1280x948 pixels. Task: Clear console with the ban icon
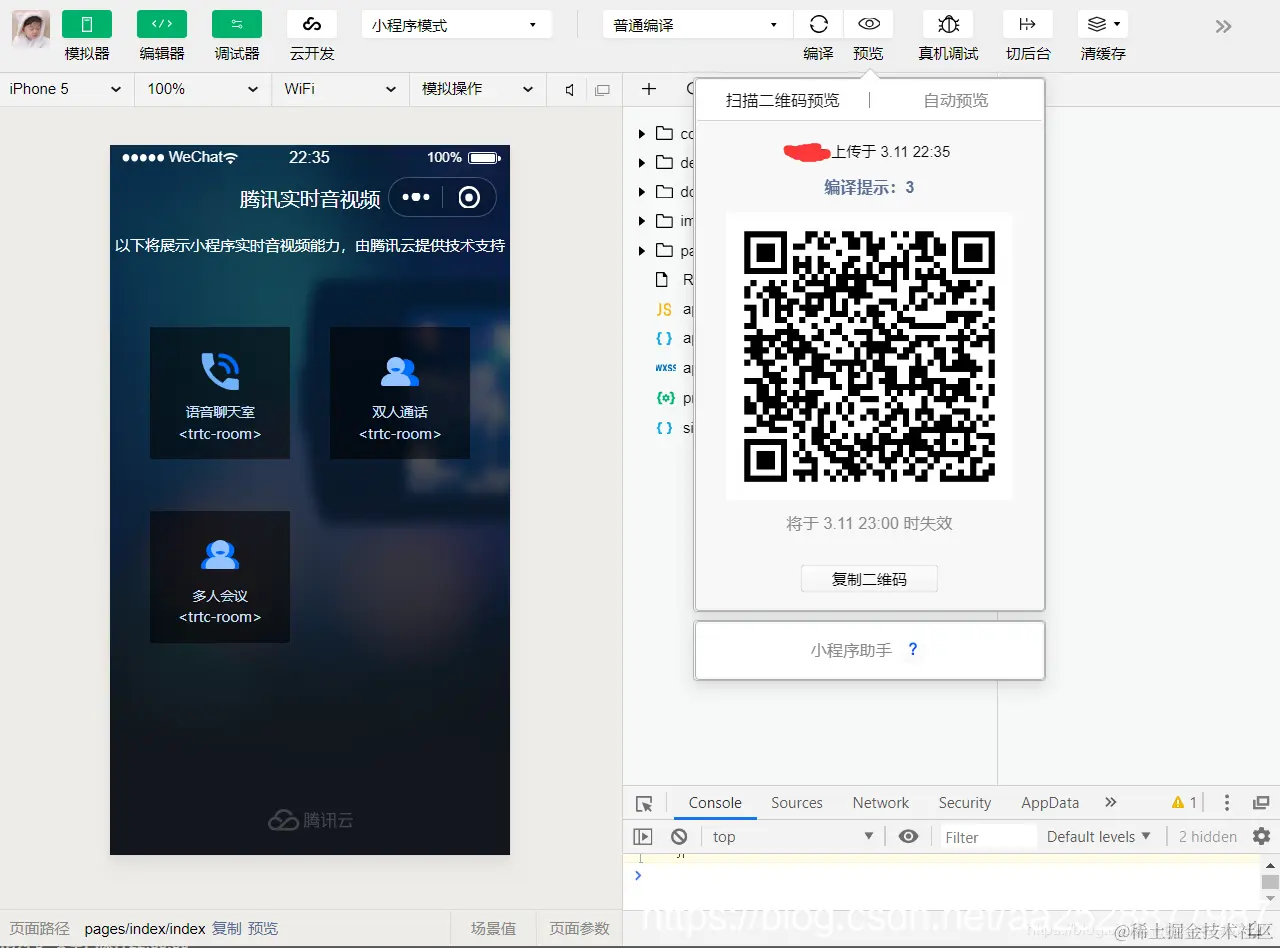pyautogui.click(x=679, y=836)
